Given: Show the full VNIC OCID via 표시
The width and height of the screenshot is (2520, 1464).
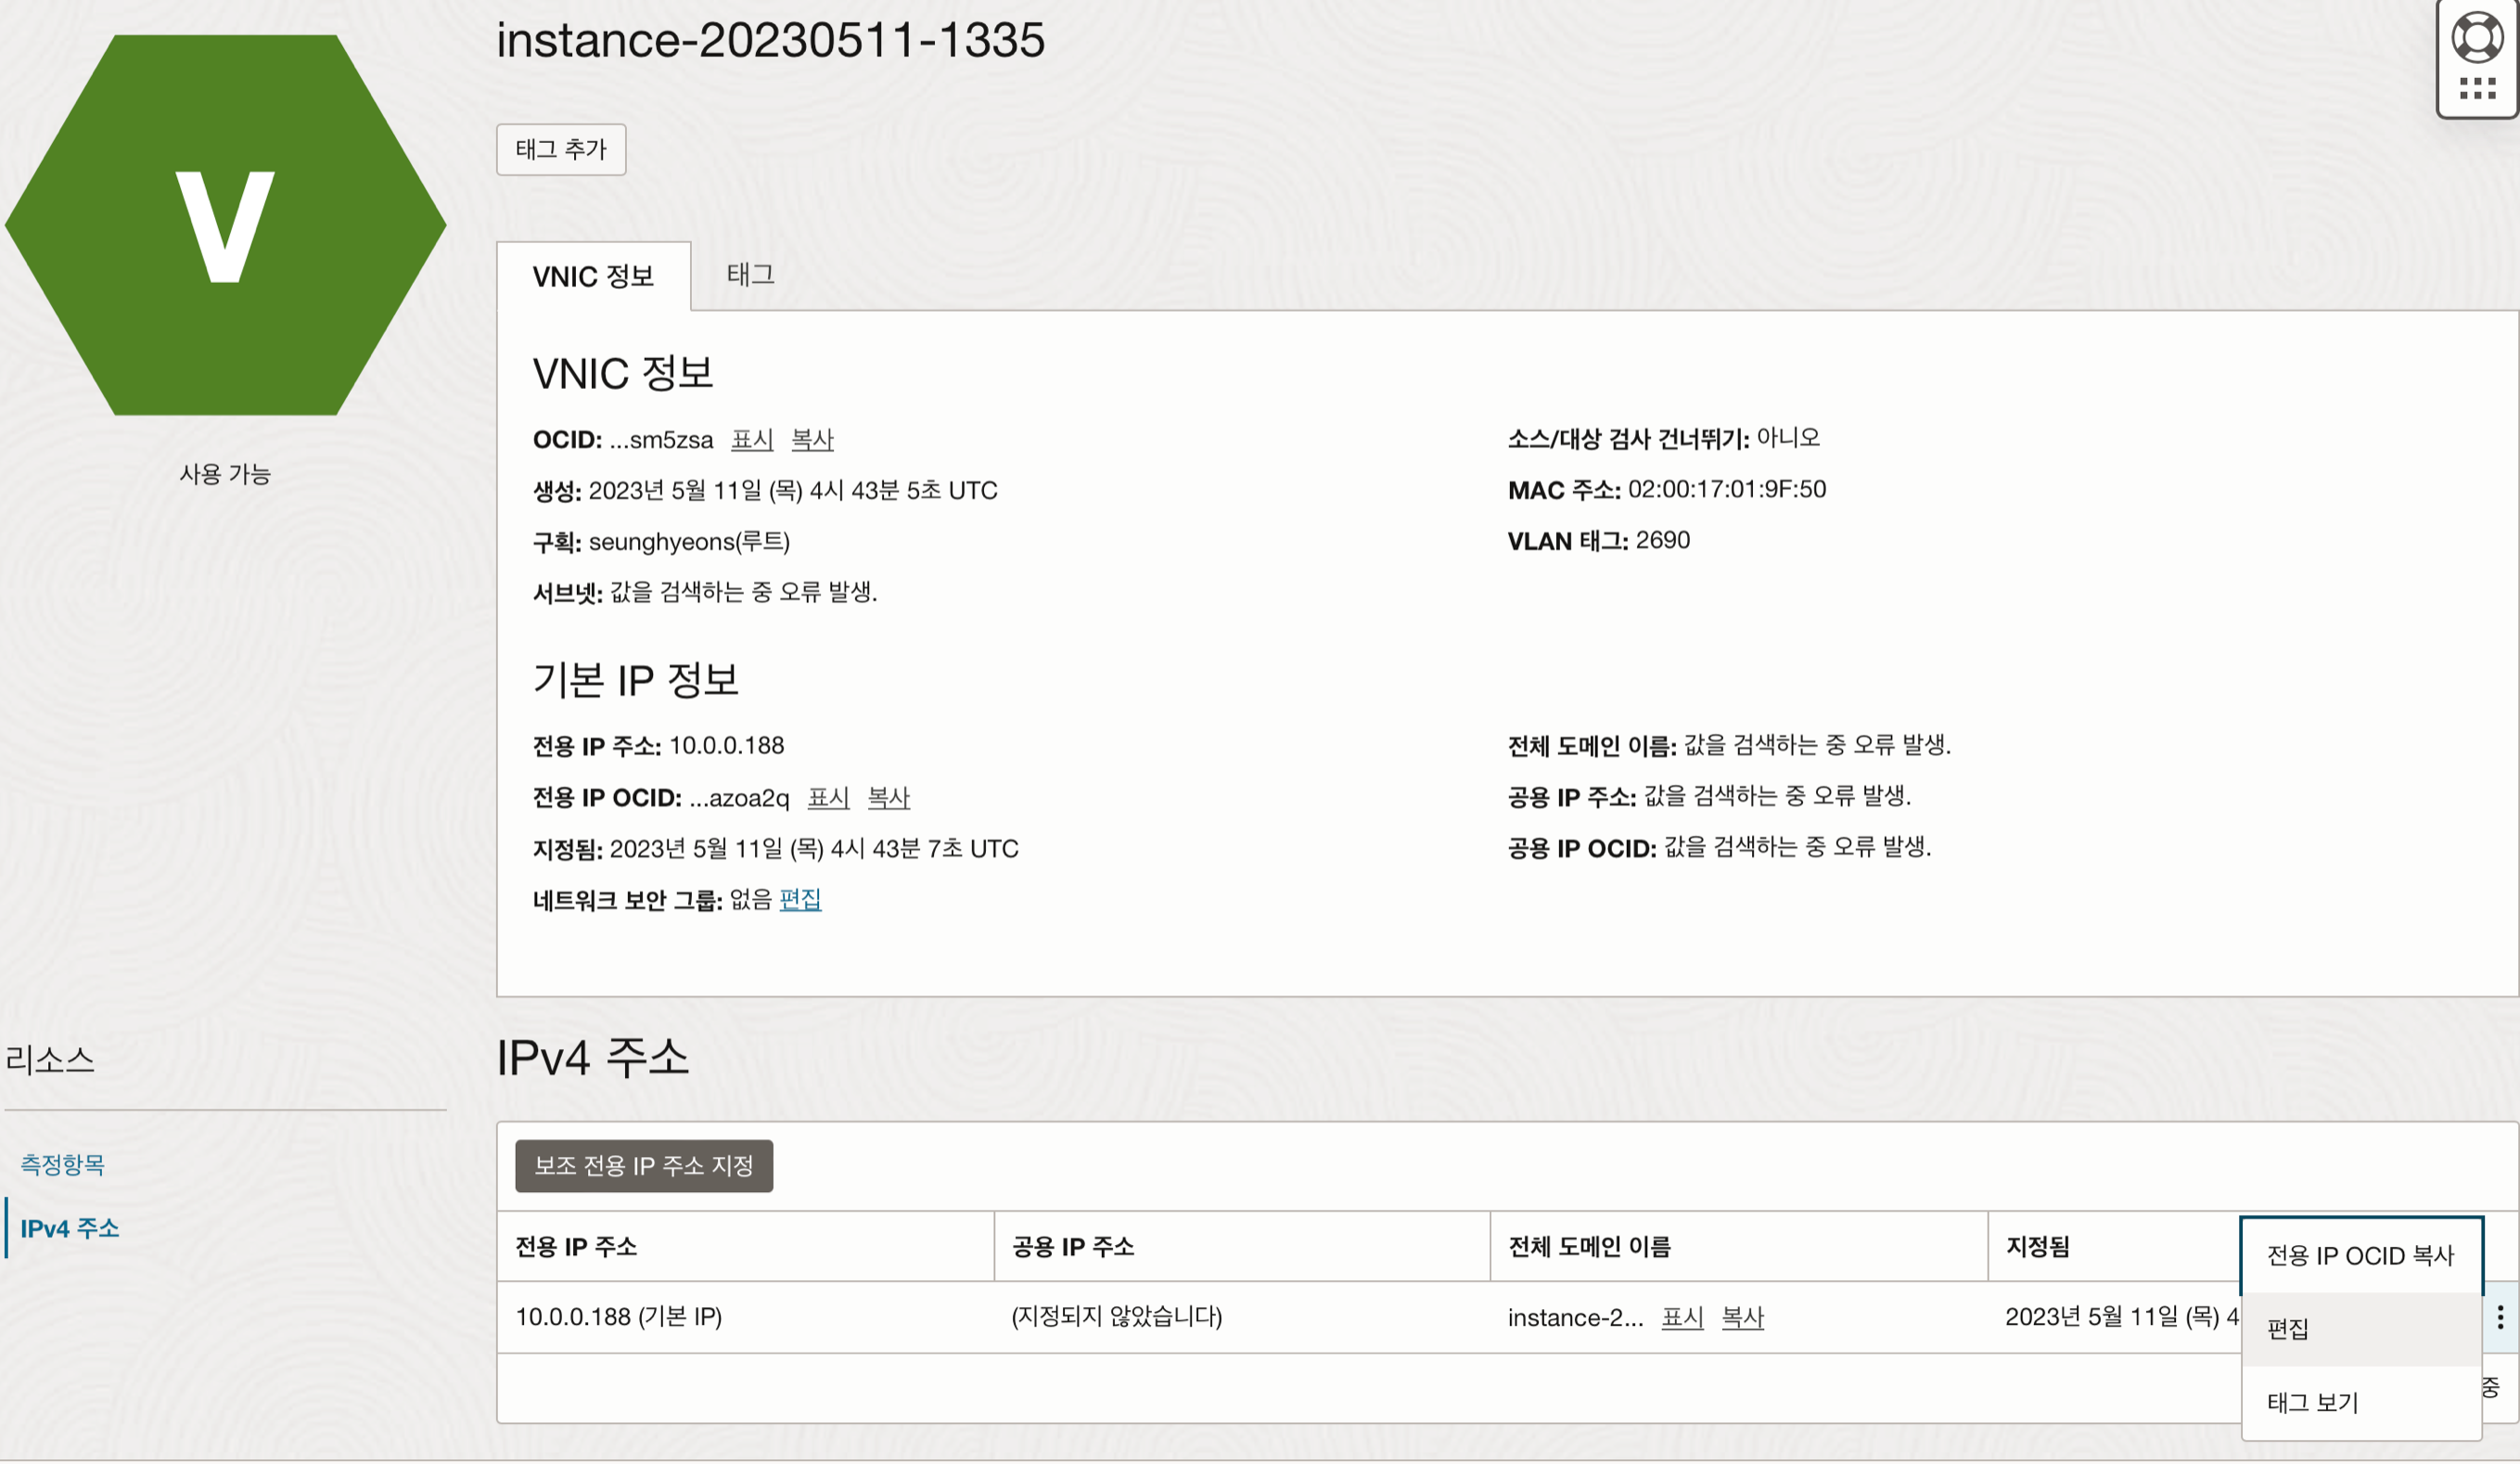Looking at the screenshot, I should coord(752,440).
